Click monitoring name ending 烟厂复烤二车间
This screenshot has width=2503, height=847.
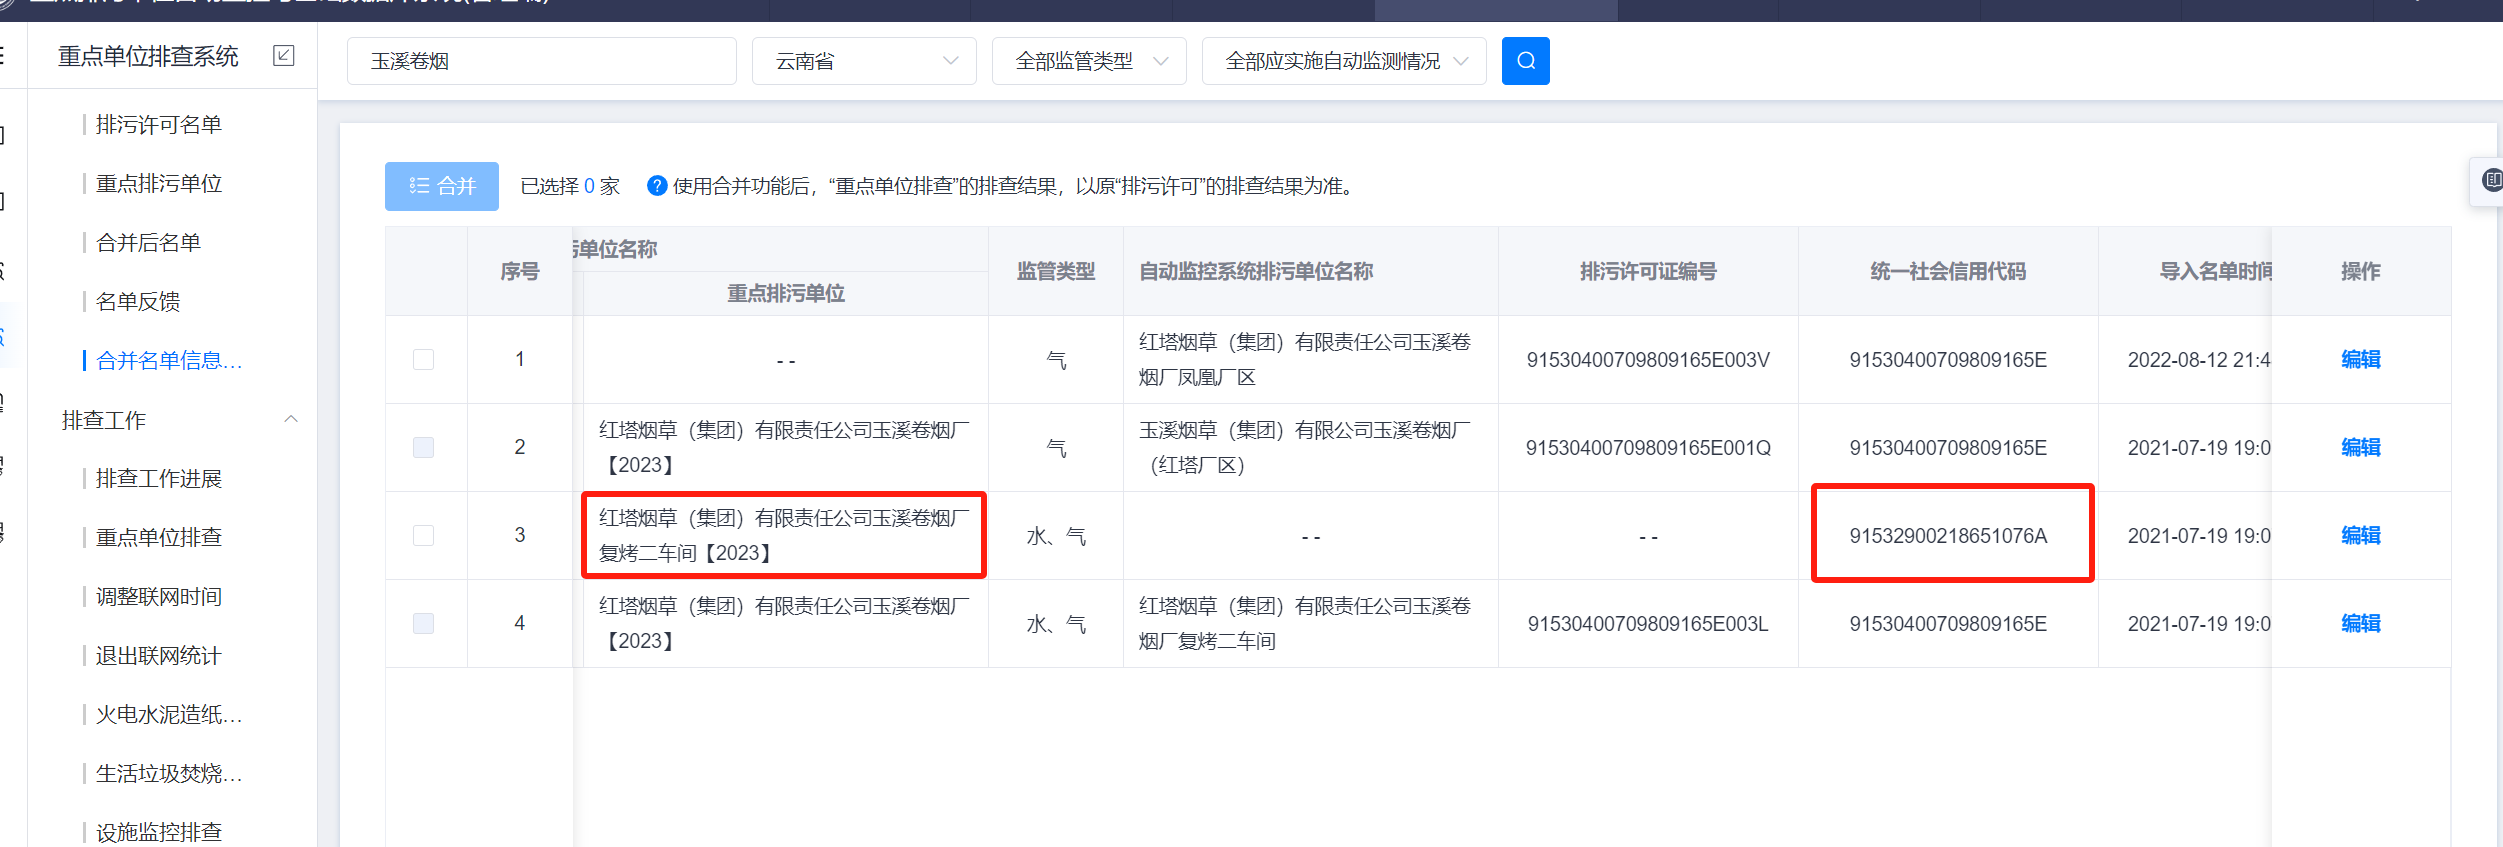click(1305, 623)
